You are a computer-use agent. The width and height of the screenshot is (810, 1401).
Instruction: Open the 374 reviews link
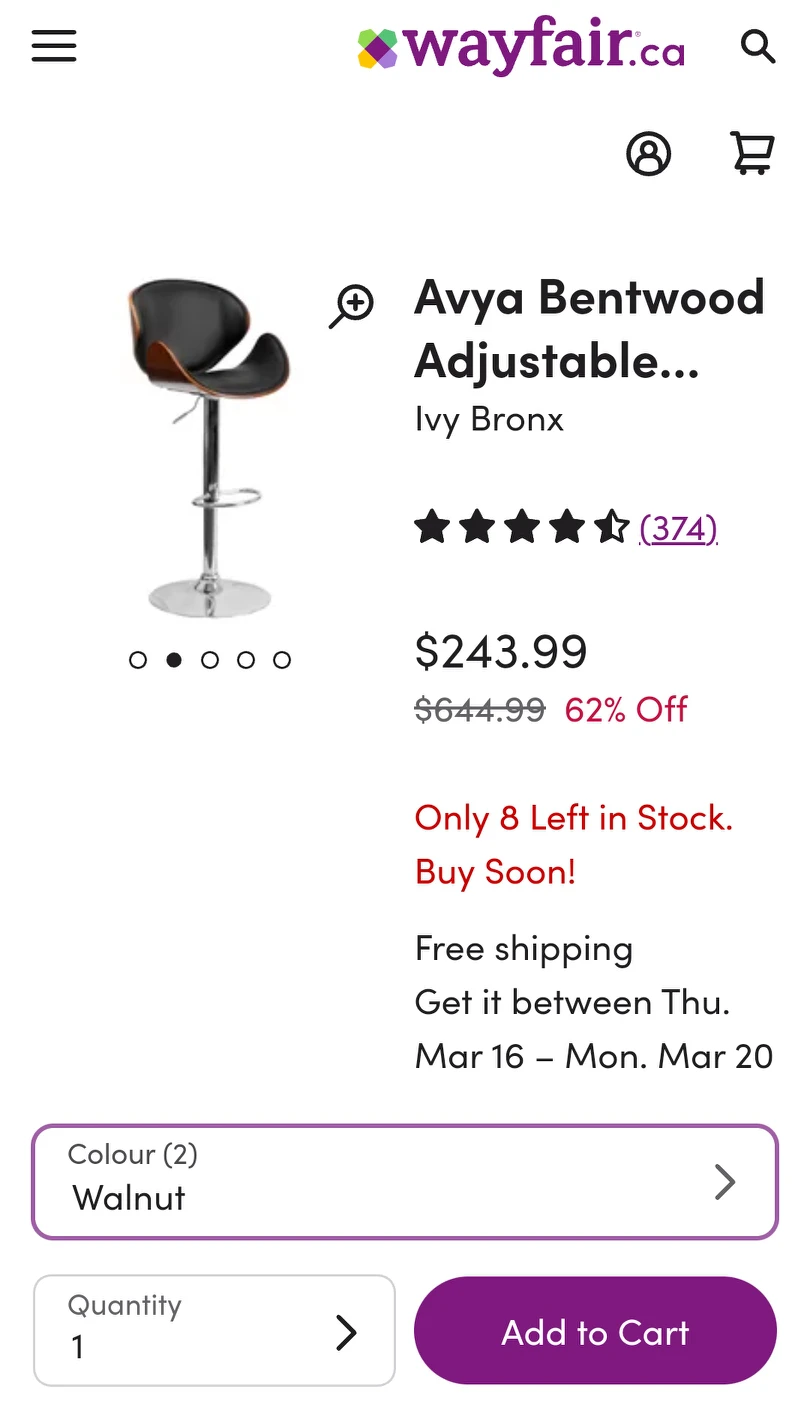click(x=679, y=527)
